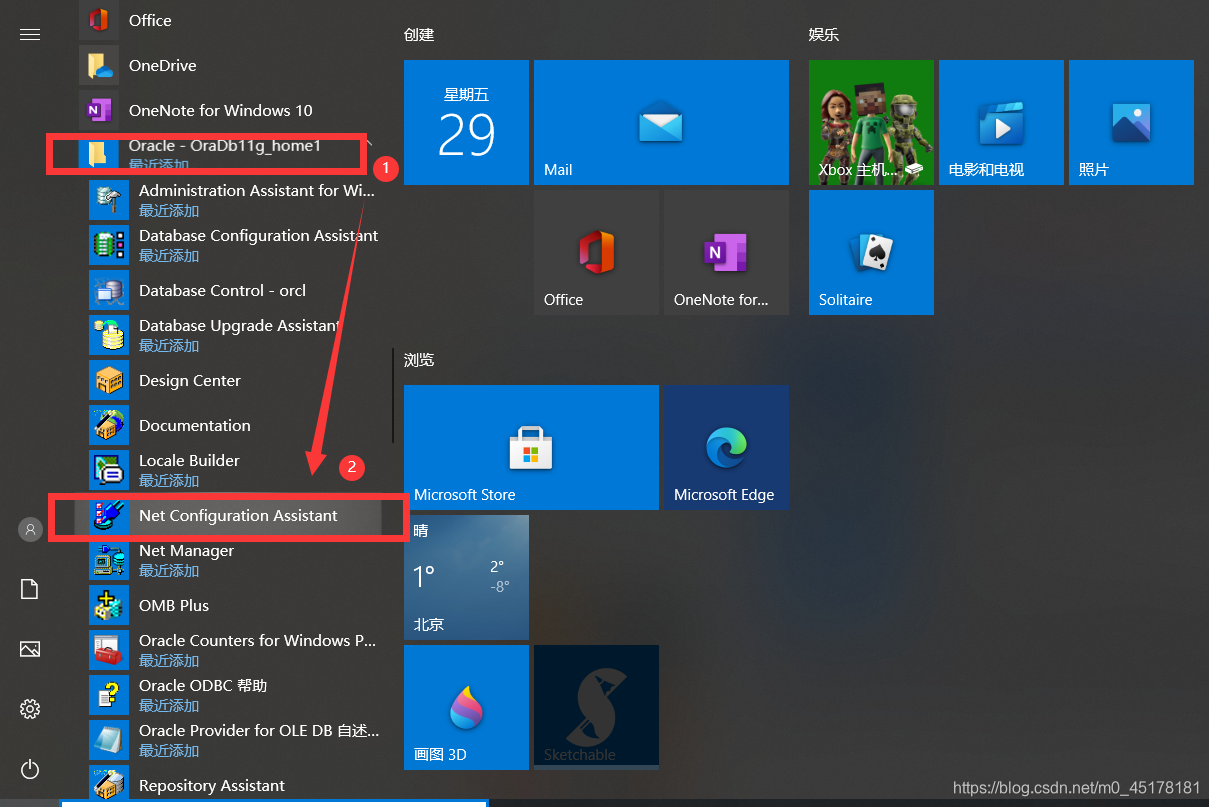Click the 浏览 group header
1209x807 pixels.
(x=419, y=359)
